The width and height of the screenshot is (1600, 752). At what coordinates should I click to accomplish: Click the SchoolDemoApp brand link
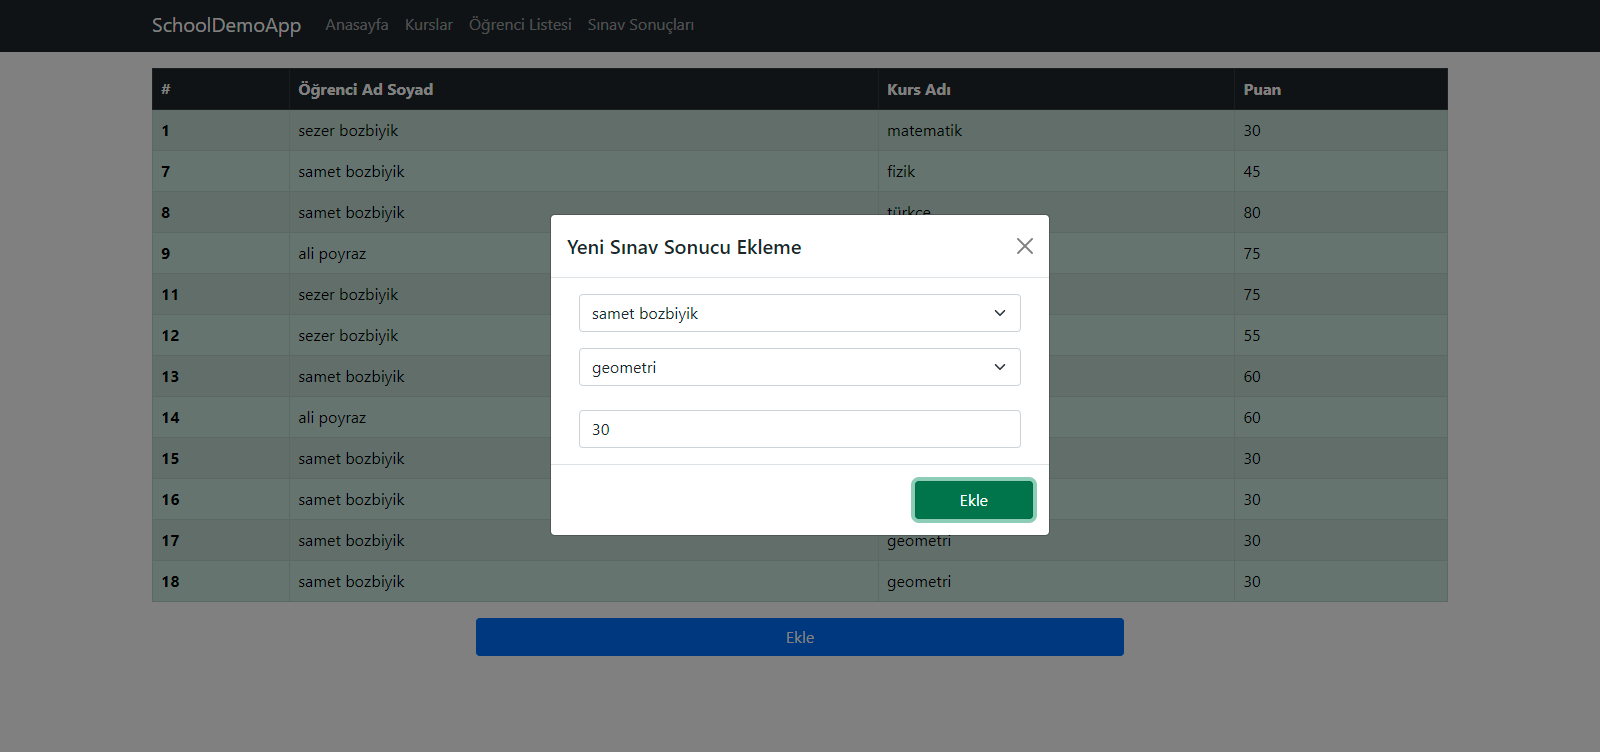click(226, 25)
